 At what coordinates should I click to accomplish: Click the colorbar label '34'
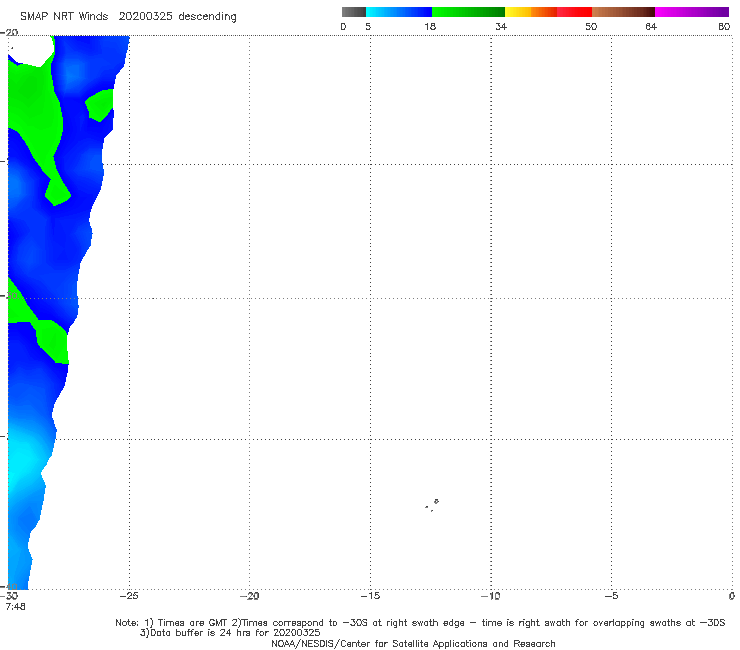point(501,27)
